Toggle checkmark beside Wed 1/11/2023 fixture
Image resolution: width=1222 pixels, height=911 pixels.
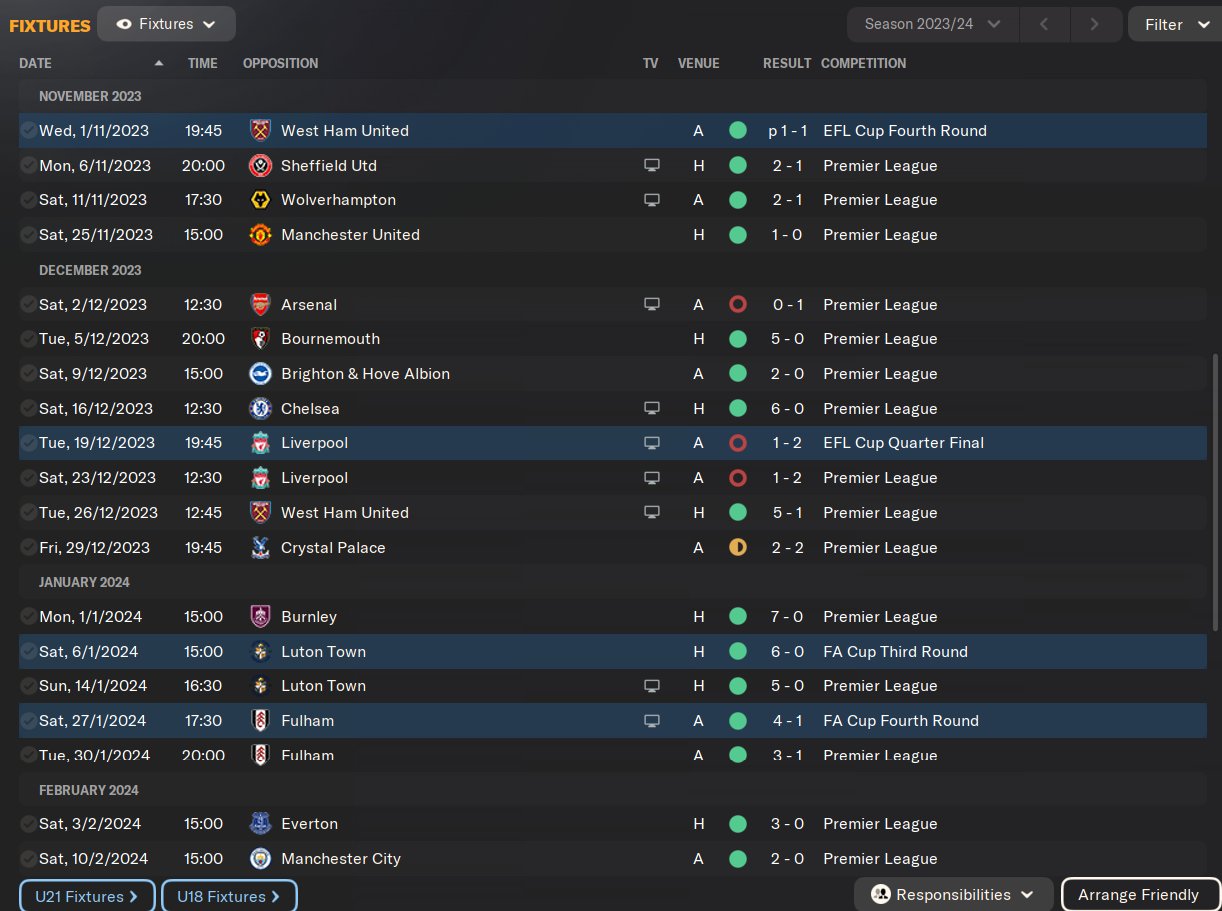tap(28, 131)
